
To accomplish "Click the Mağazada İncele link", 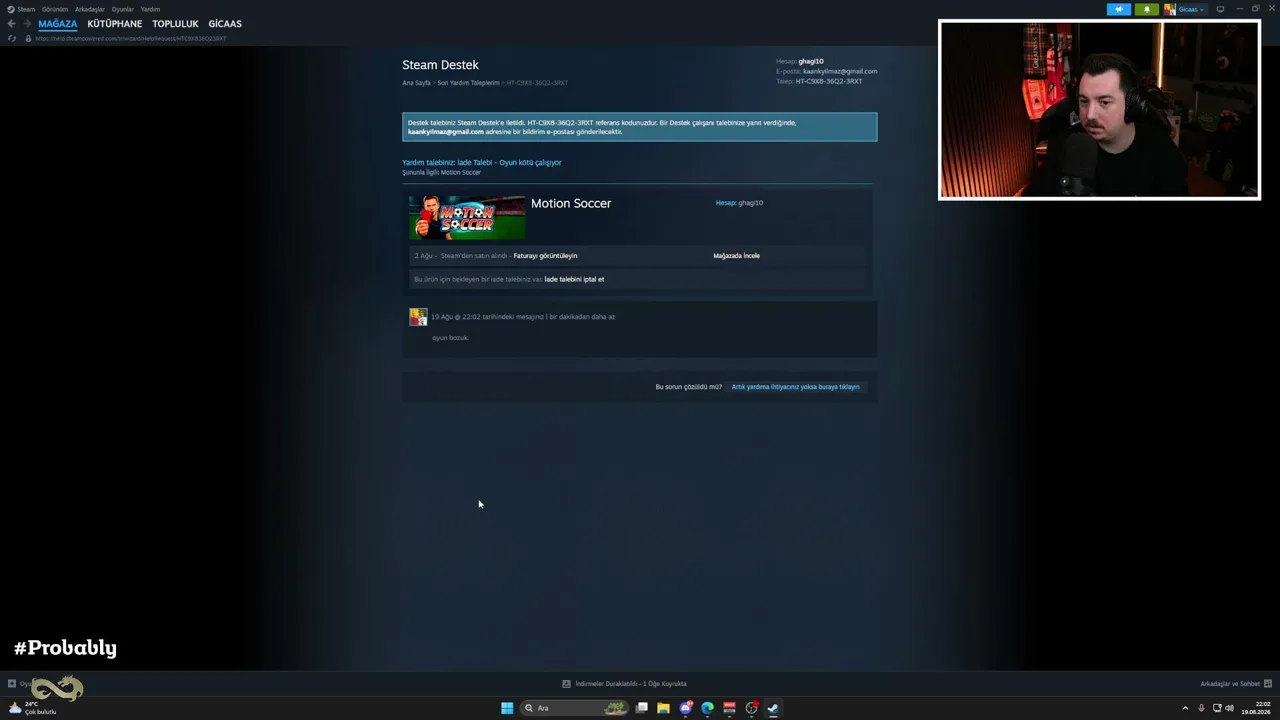I will point(736,256).
